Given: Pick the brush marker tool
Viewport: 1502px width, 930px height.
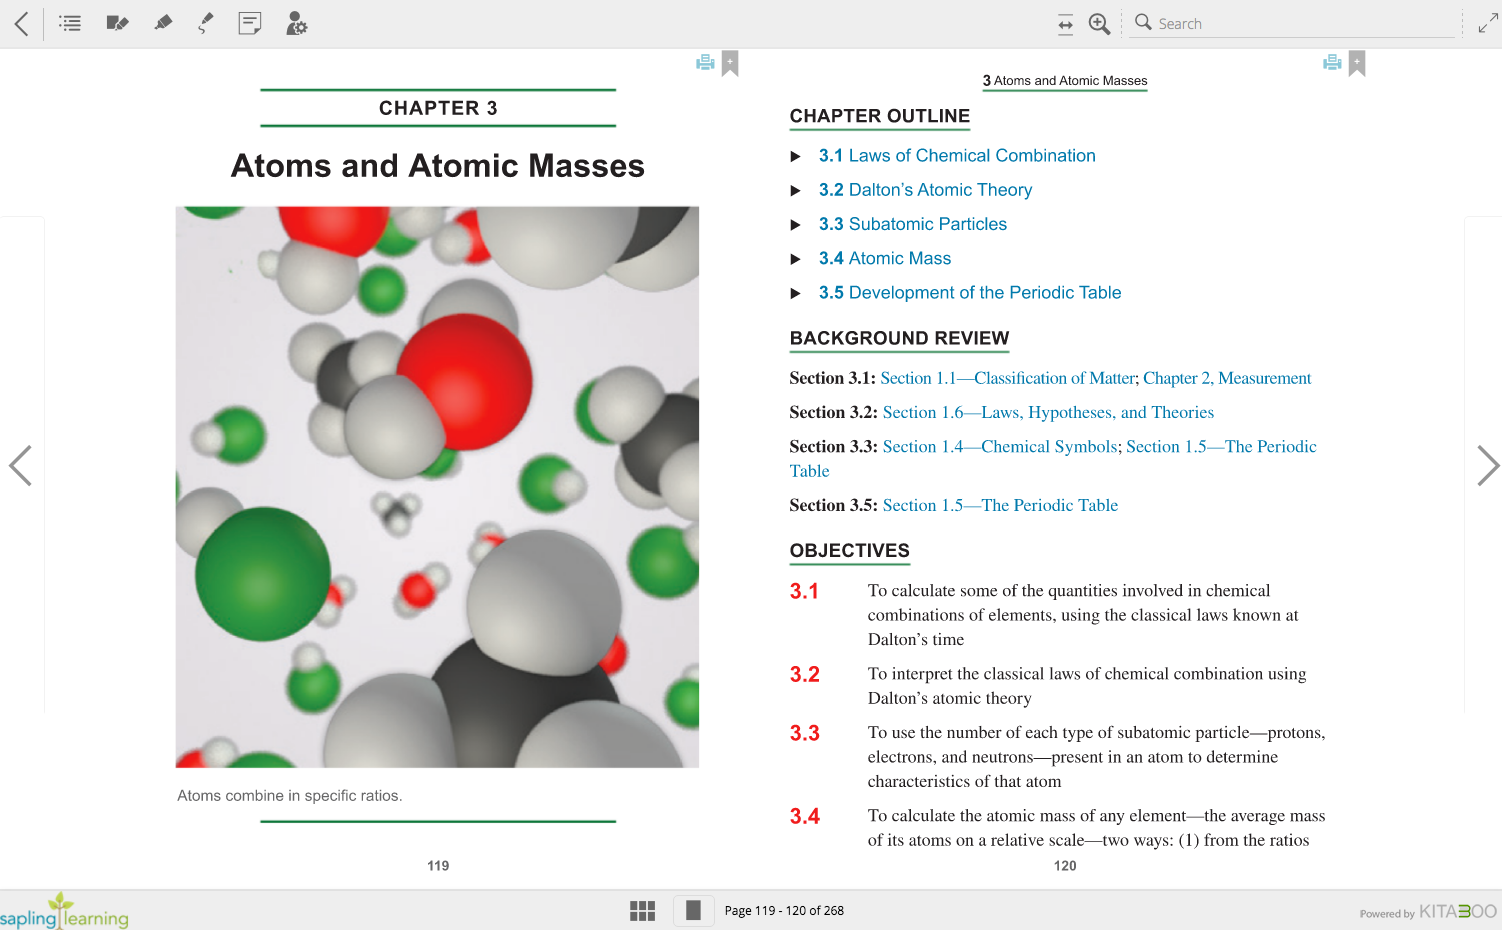Looking at the screenshot, I should click(x=206, y=23).
